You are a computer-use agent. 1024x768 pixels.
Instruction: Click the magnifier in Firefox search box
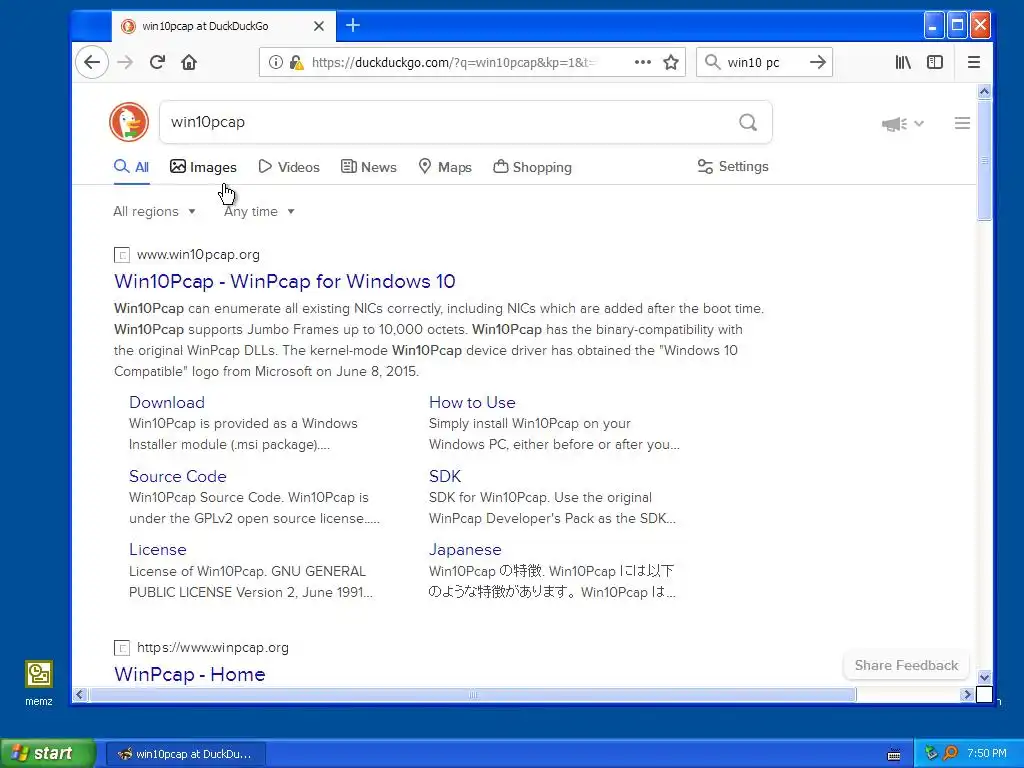712,62
